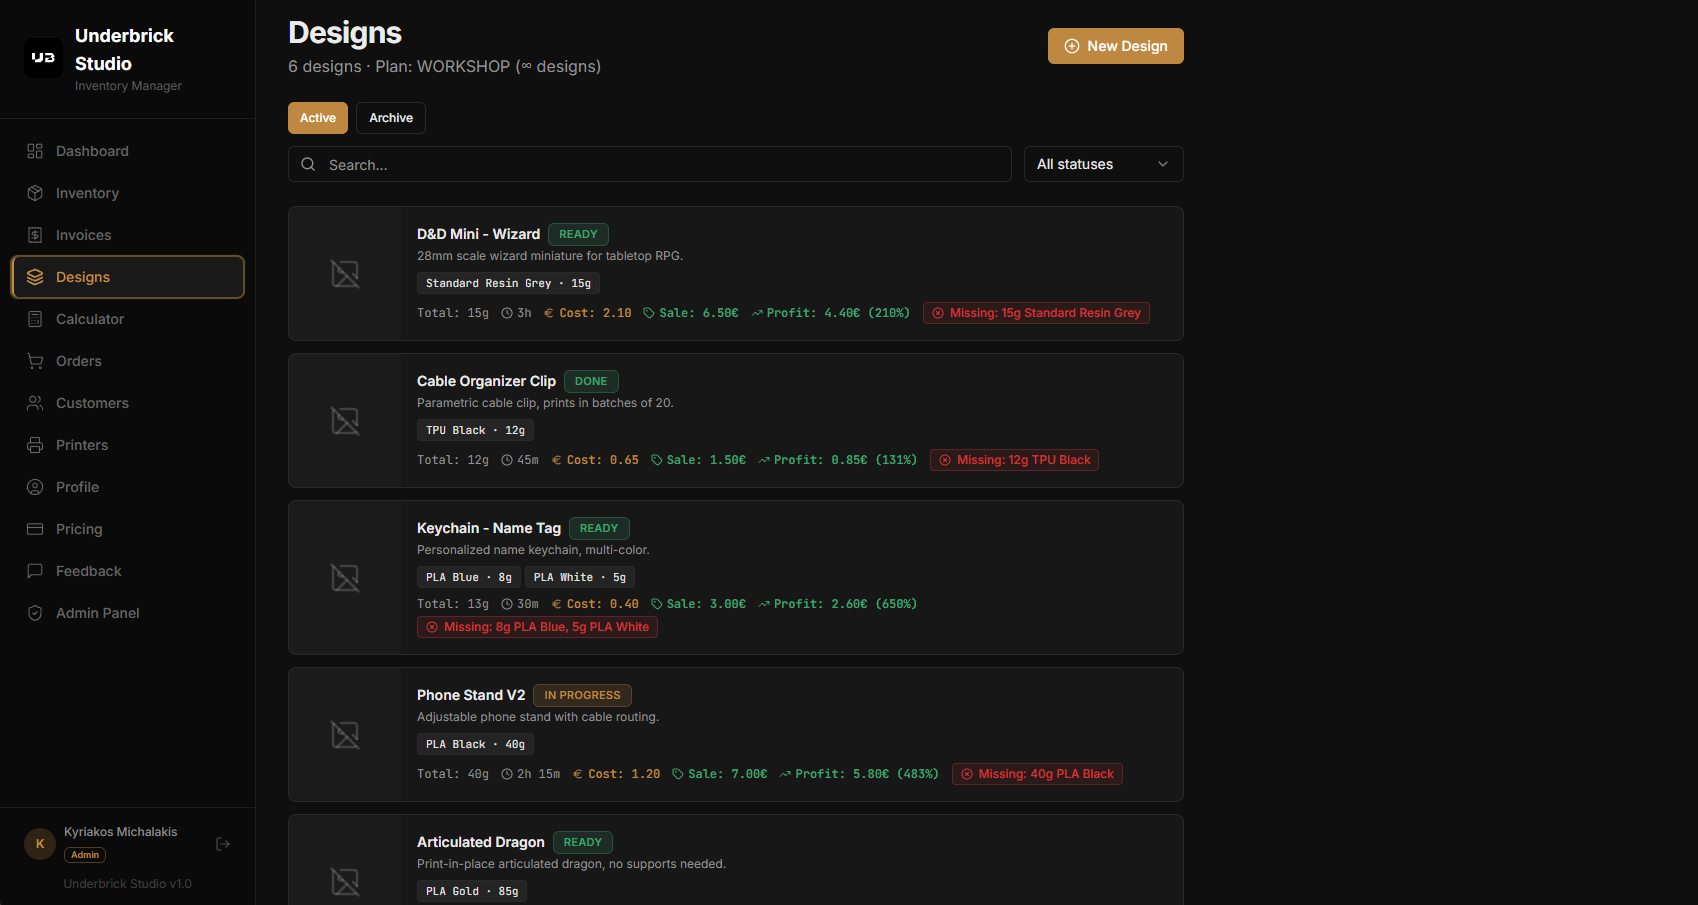The height and width of the screenshot is (905, 1698).
Task: Open the Phone Stand V2 design
Action: coord(471,695)
